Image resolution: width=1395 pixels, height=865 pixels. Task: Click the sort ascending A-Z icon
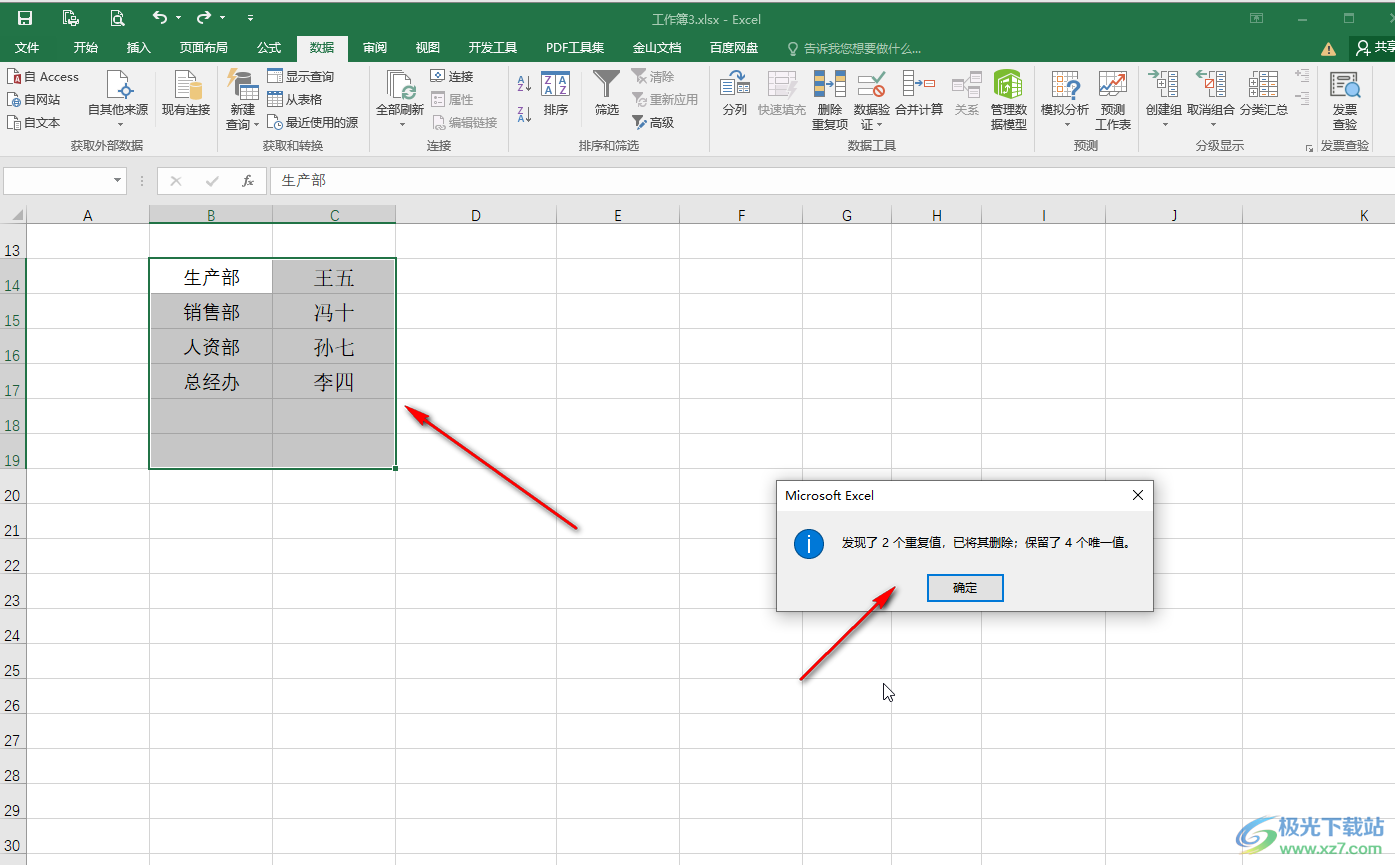(x=524, y=86)
